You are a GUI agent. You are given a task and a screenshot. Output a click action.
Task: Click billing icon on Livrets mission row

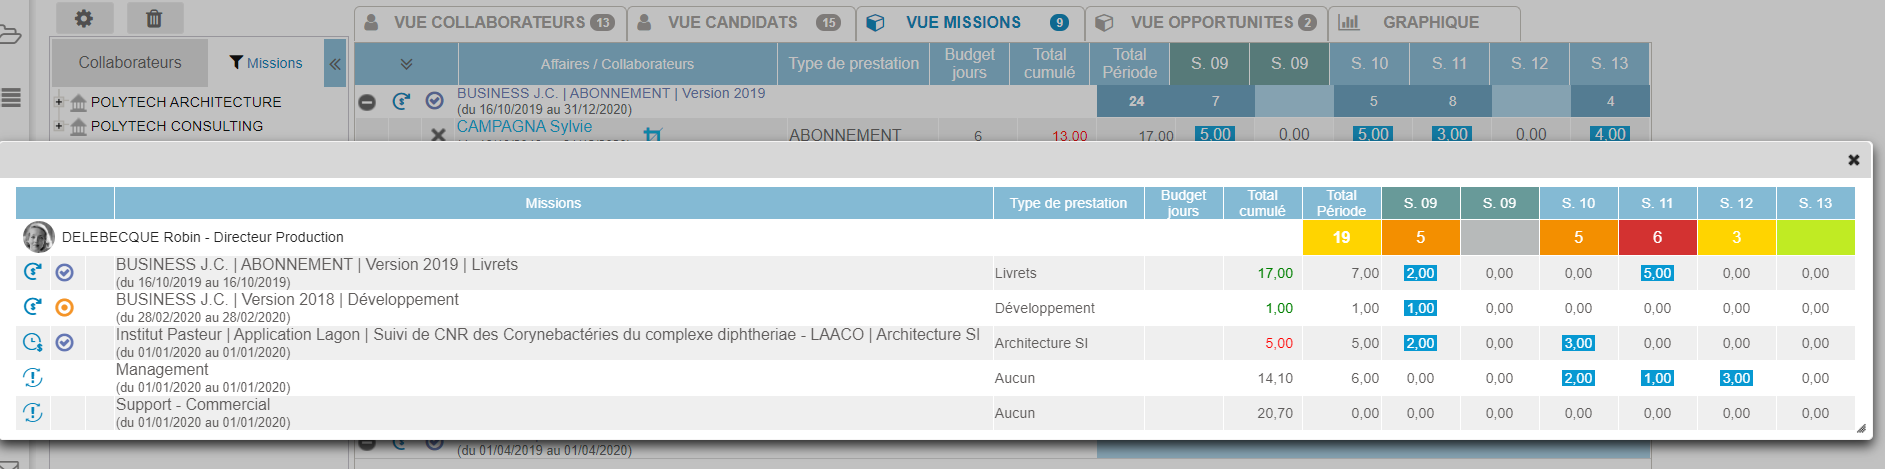[33, 272]
